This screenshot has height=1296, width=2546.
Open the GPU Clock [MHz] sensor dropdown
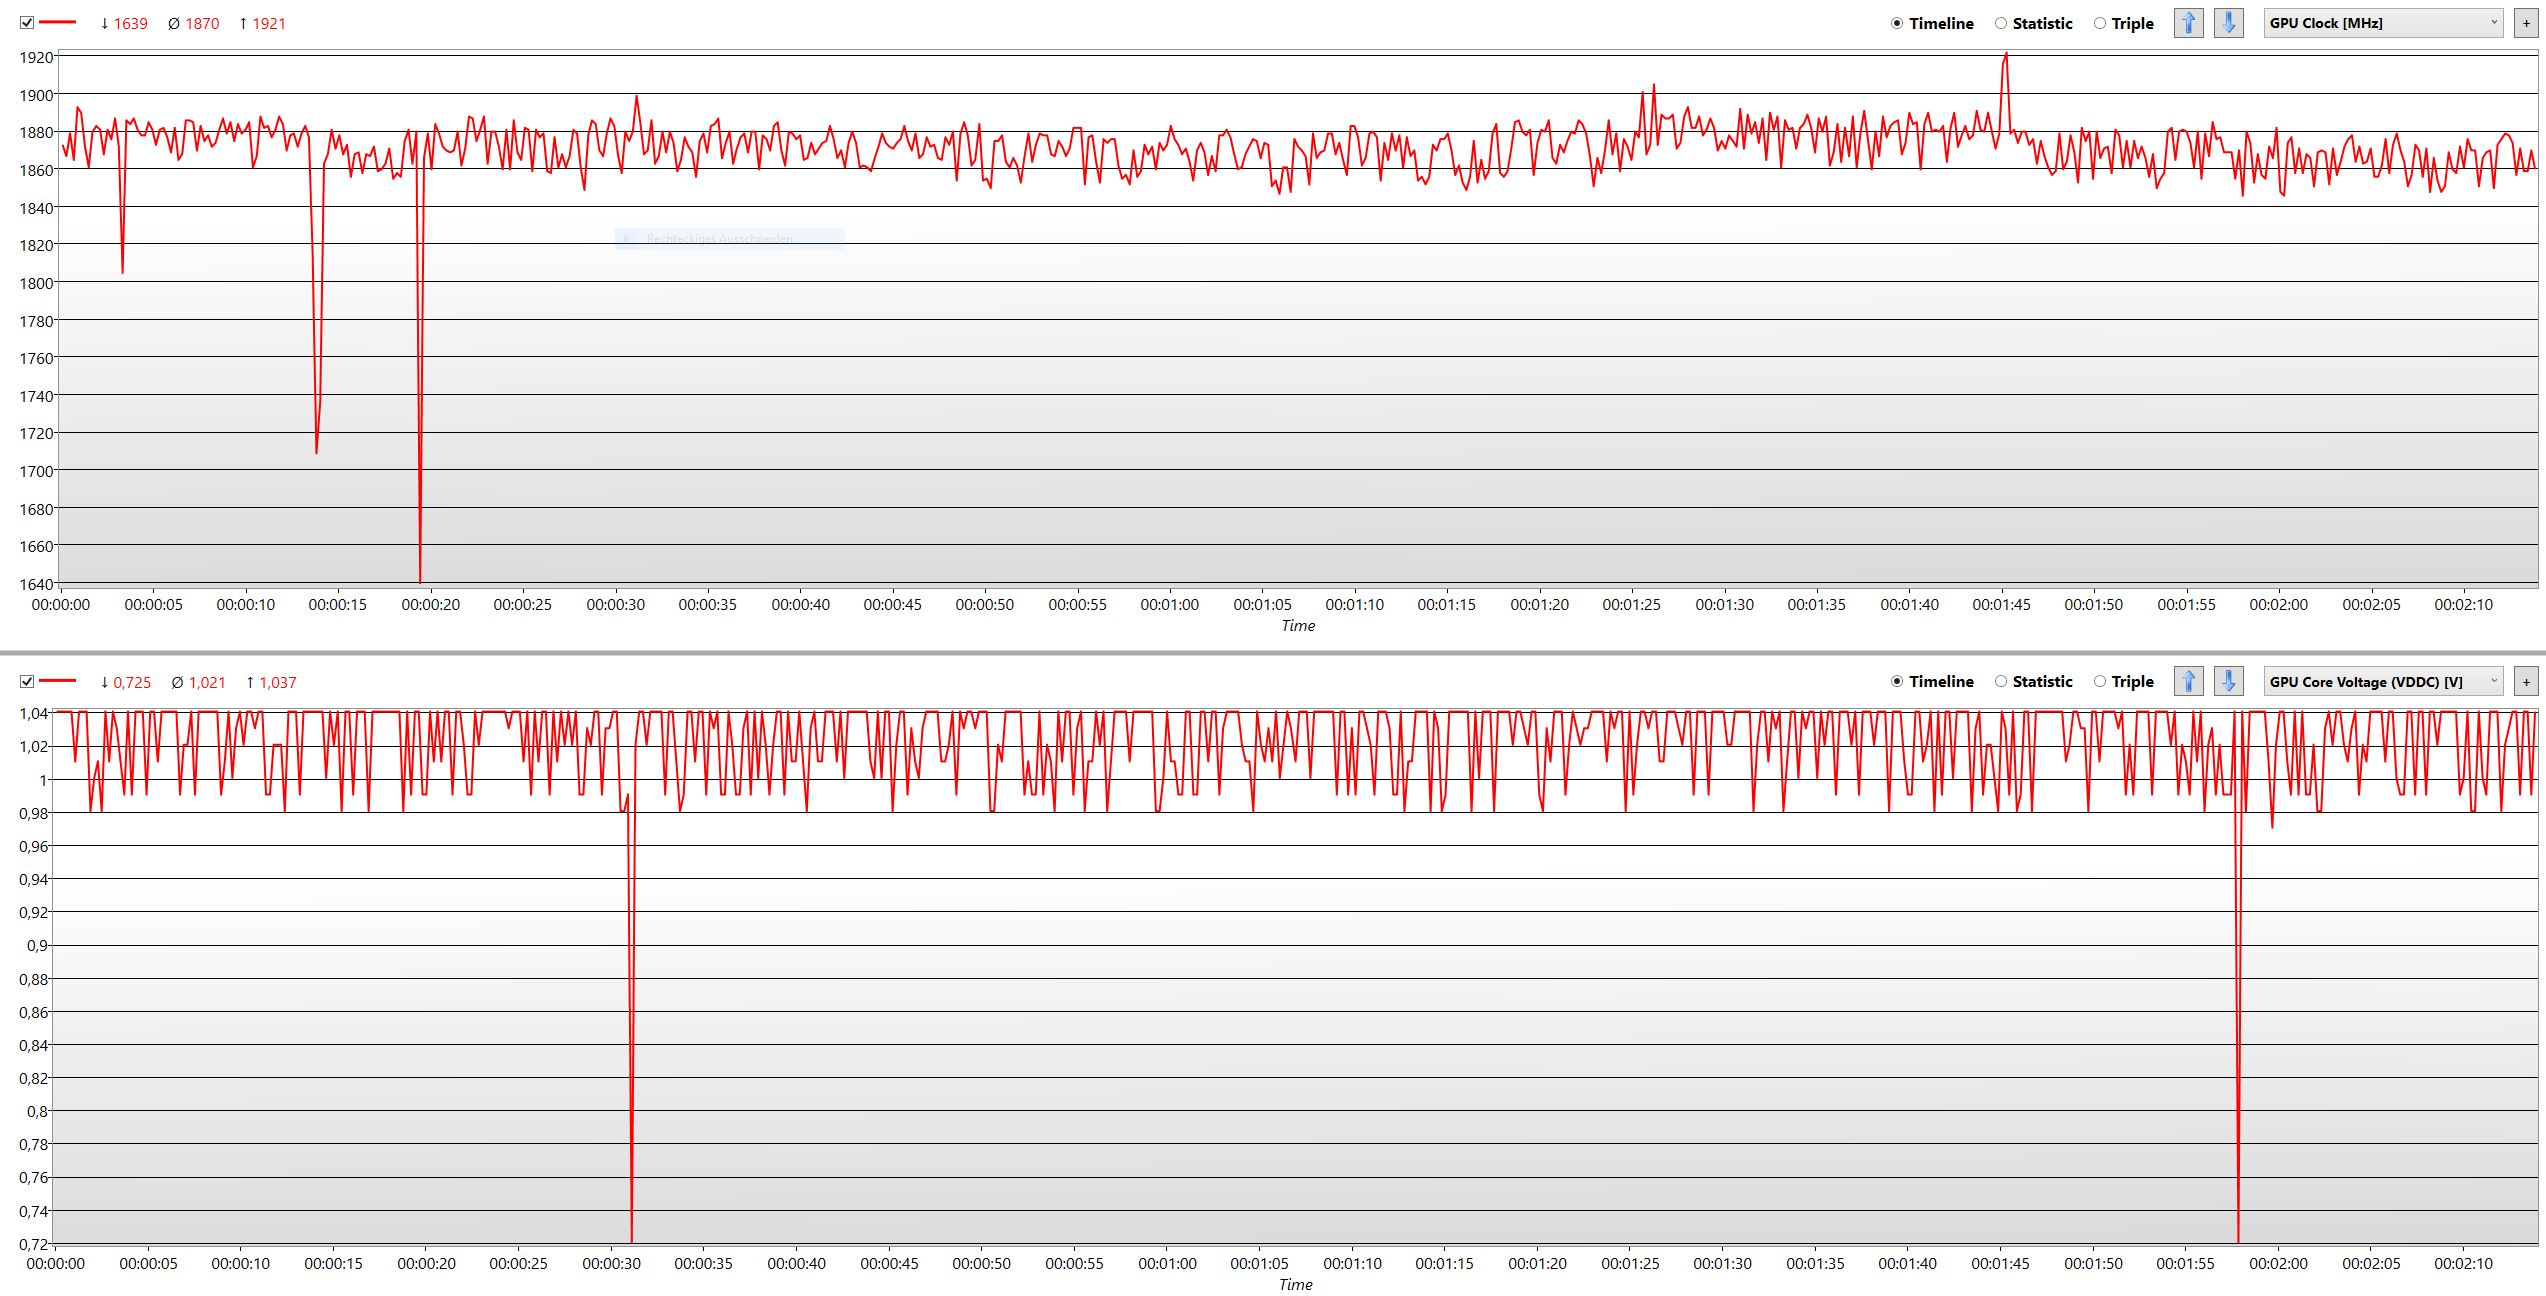pyautogui.click(x=2382, y=23)
